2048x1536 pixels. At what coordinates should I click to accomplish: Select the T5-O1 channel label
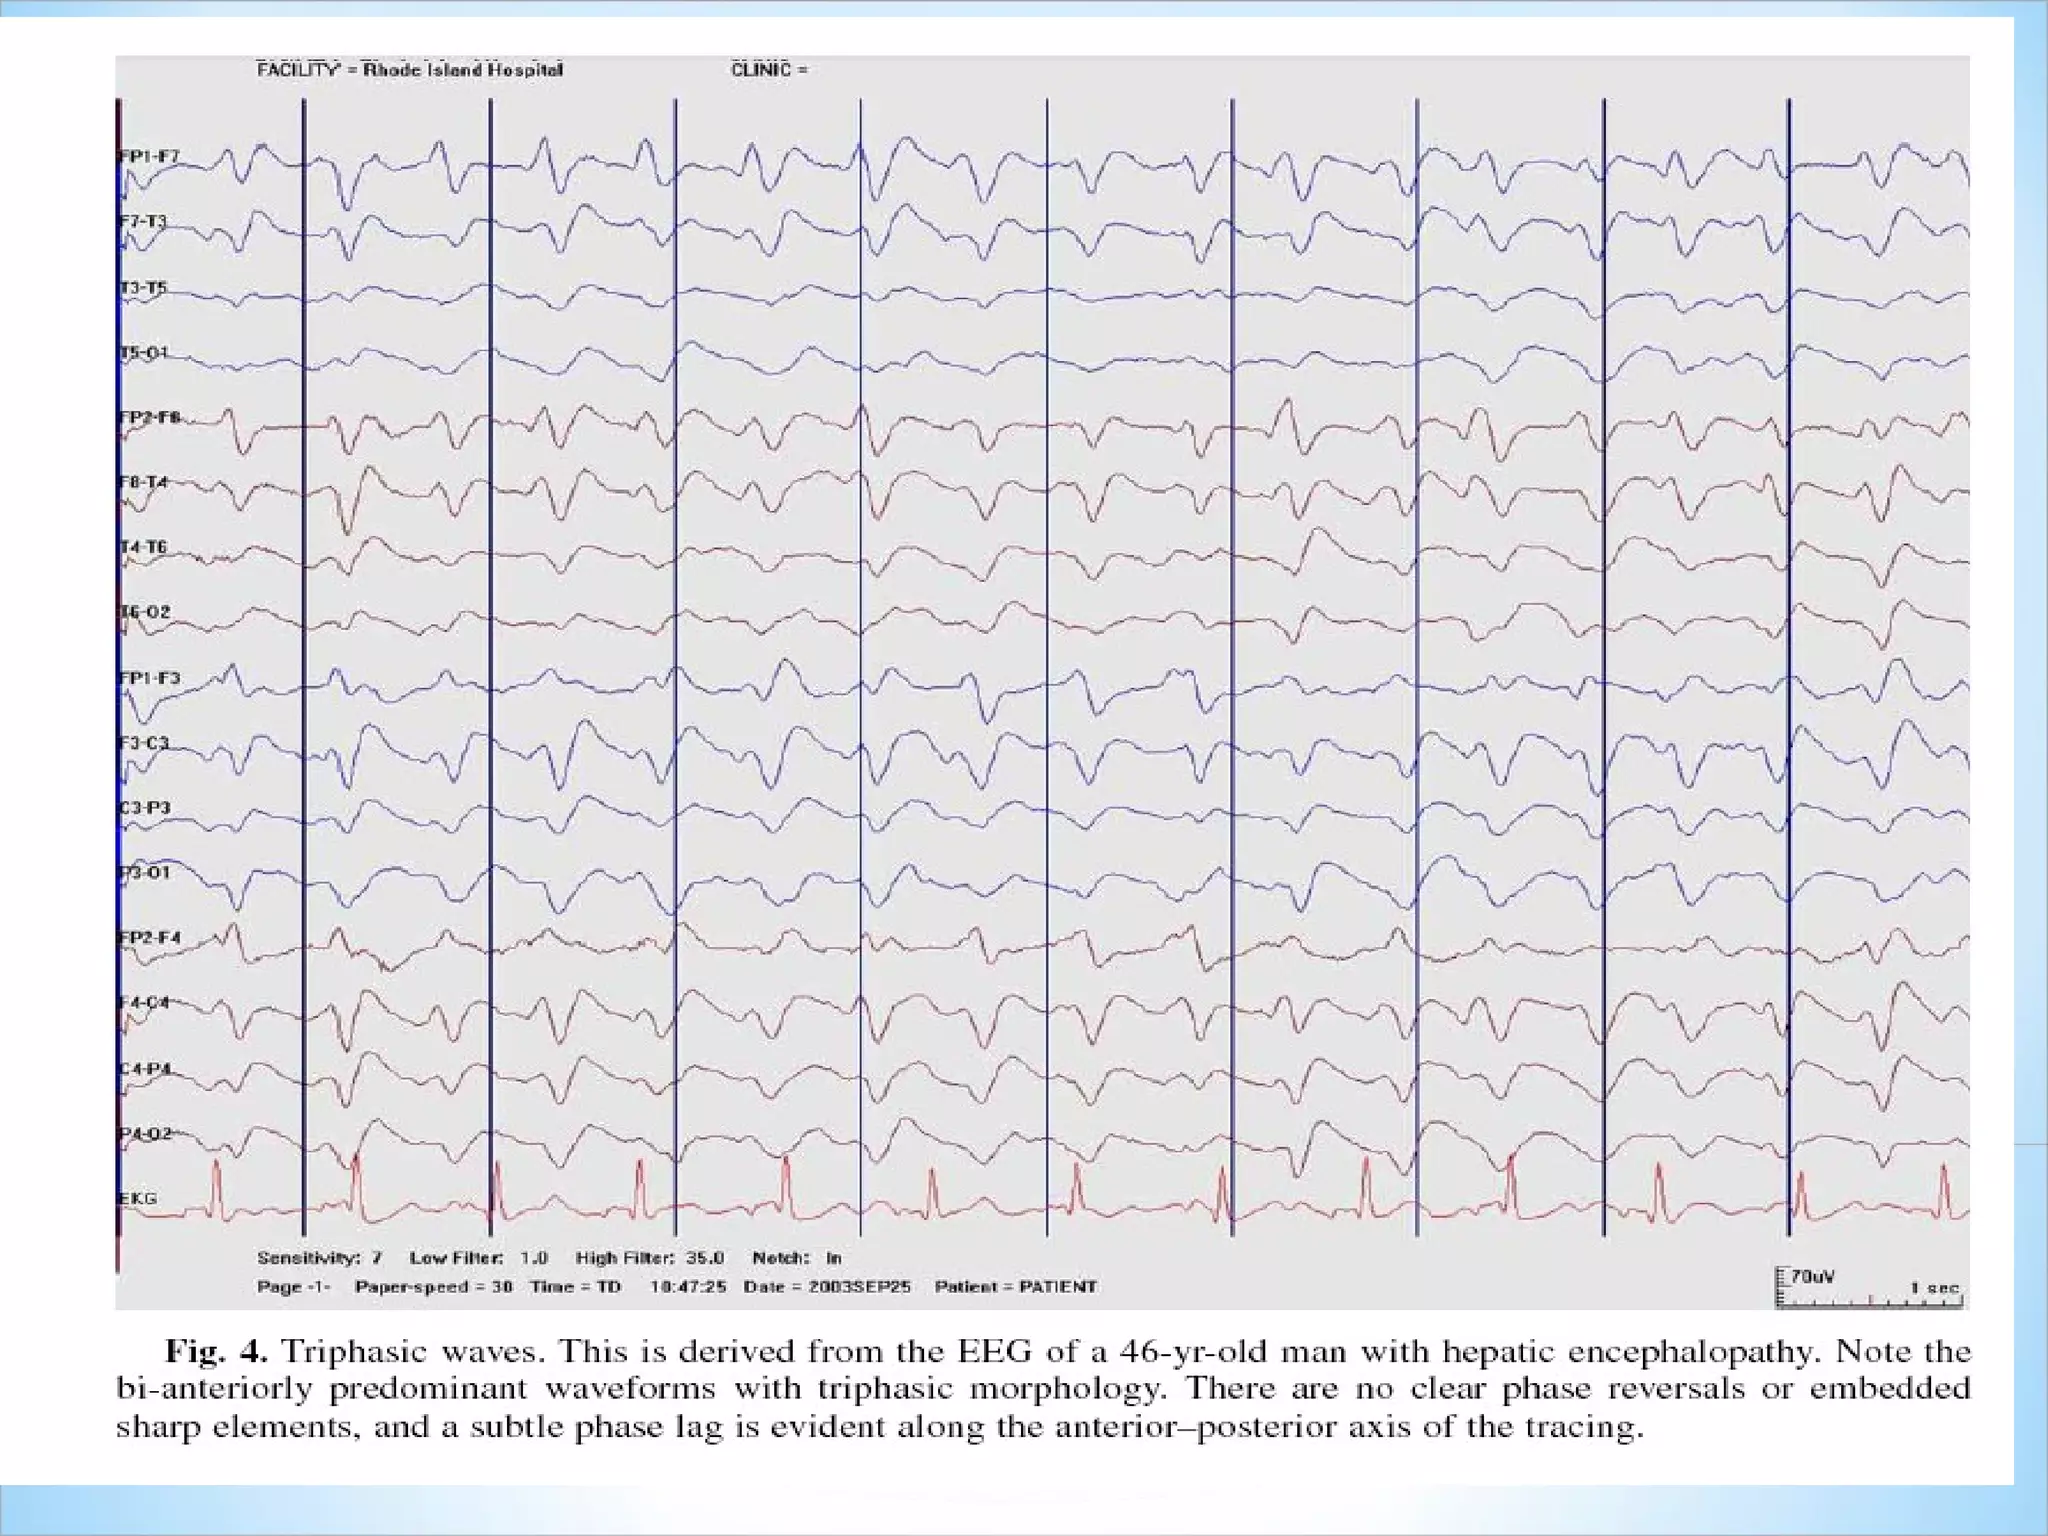[145, 353]
